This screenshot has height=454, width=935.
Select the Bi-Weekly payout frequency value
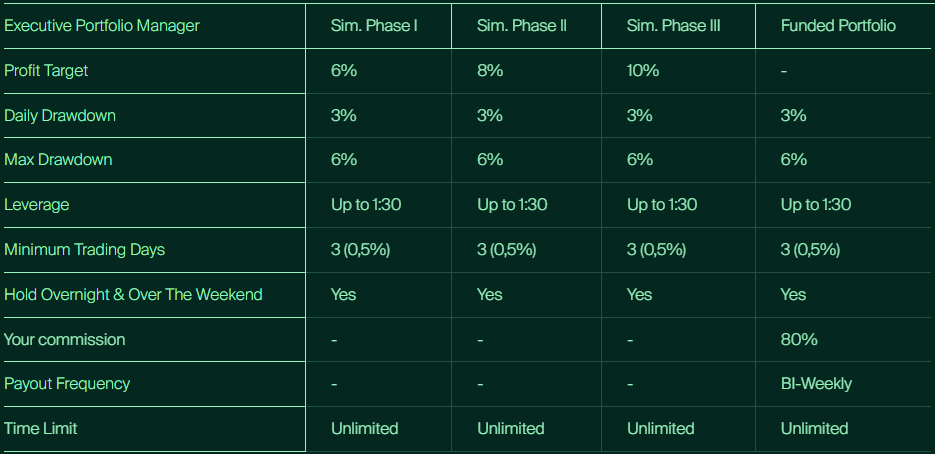tap(816, 383)
